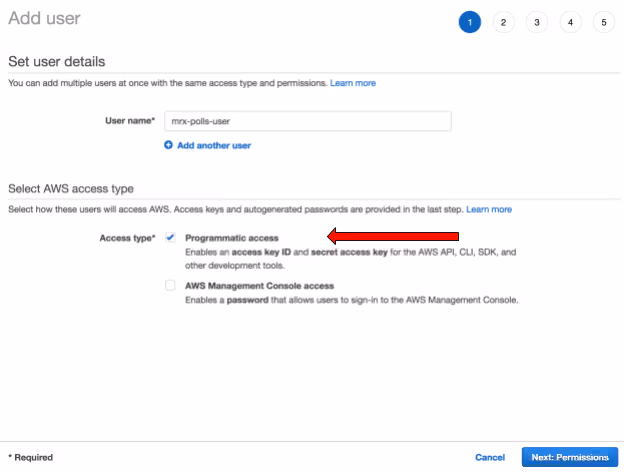Image resolution: width=624 pixels, height=472 pixels.
Task: Click the Required footnote text
Action: tap(31, 457)
